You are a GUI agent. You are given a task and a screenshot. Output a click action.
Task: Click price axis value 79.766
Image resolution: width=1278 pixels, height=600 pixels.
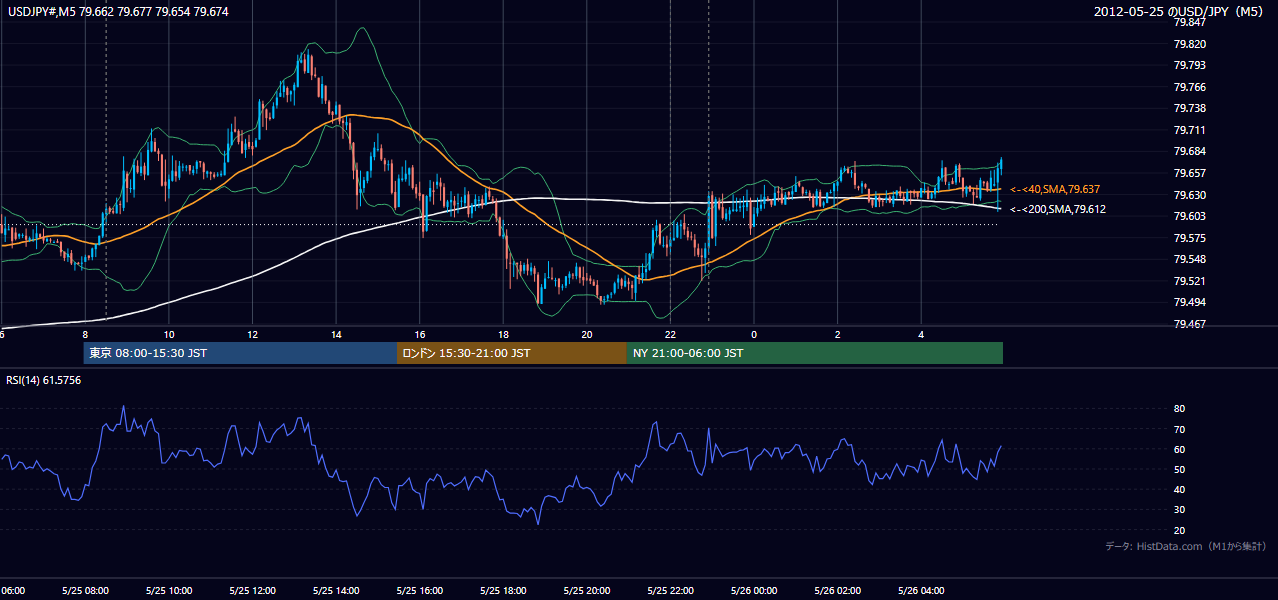pos(1189,87)
